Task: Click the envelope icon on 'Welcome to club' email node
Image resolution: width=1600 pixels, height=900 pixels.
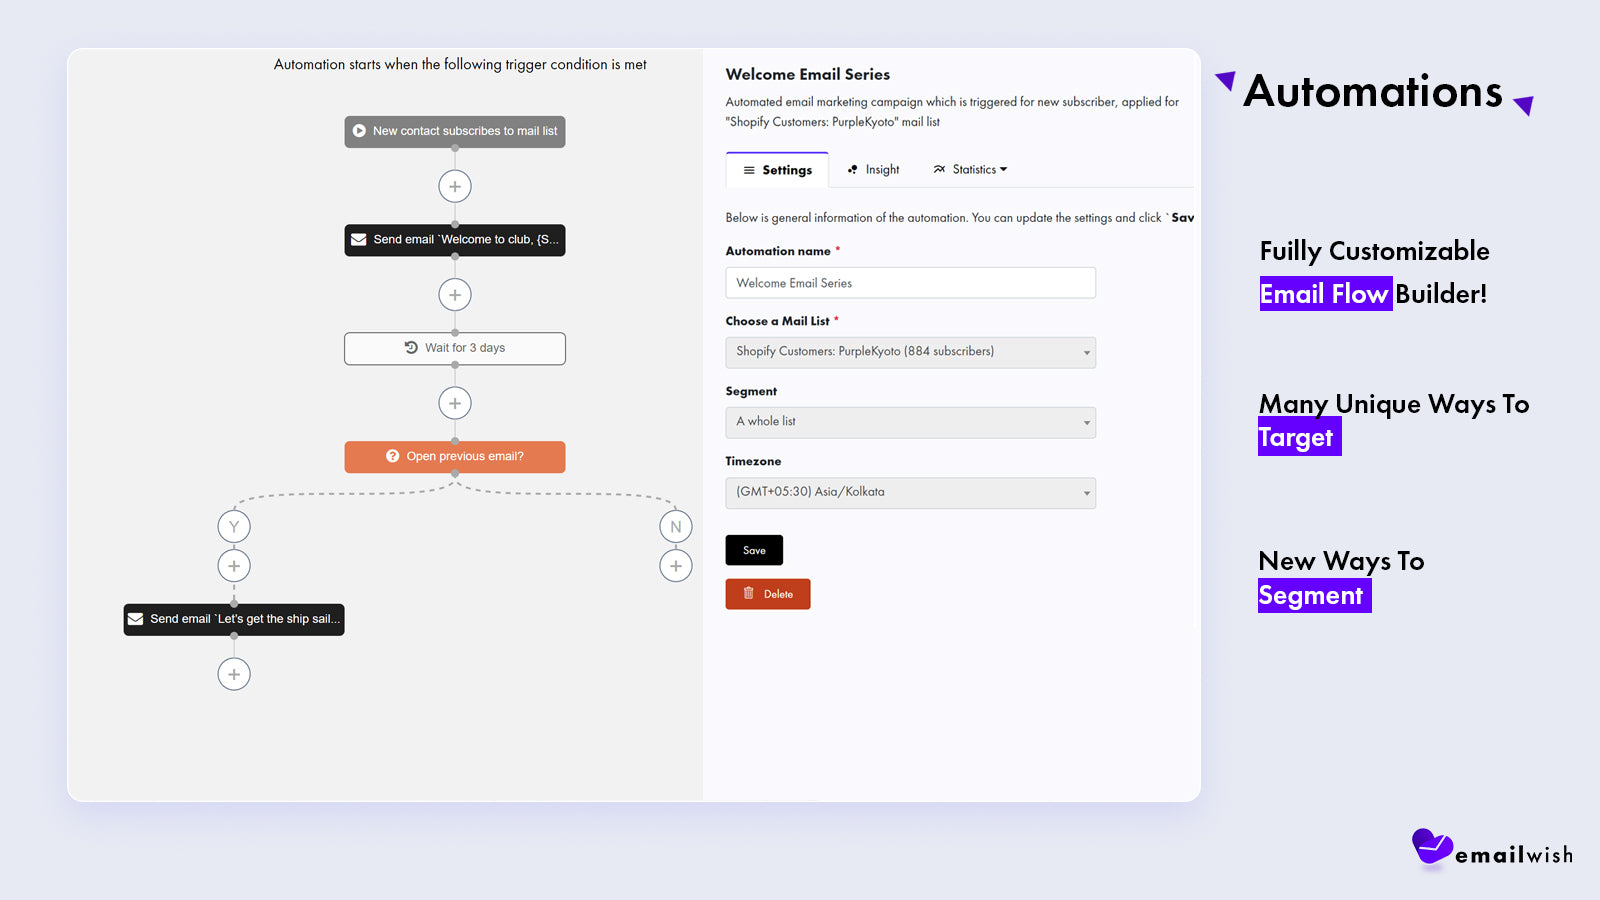Action: 359,240
